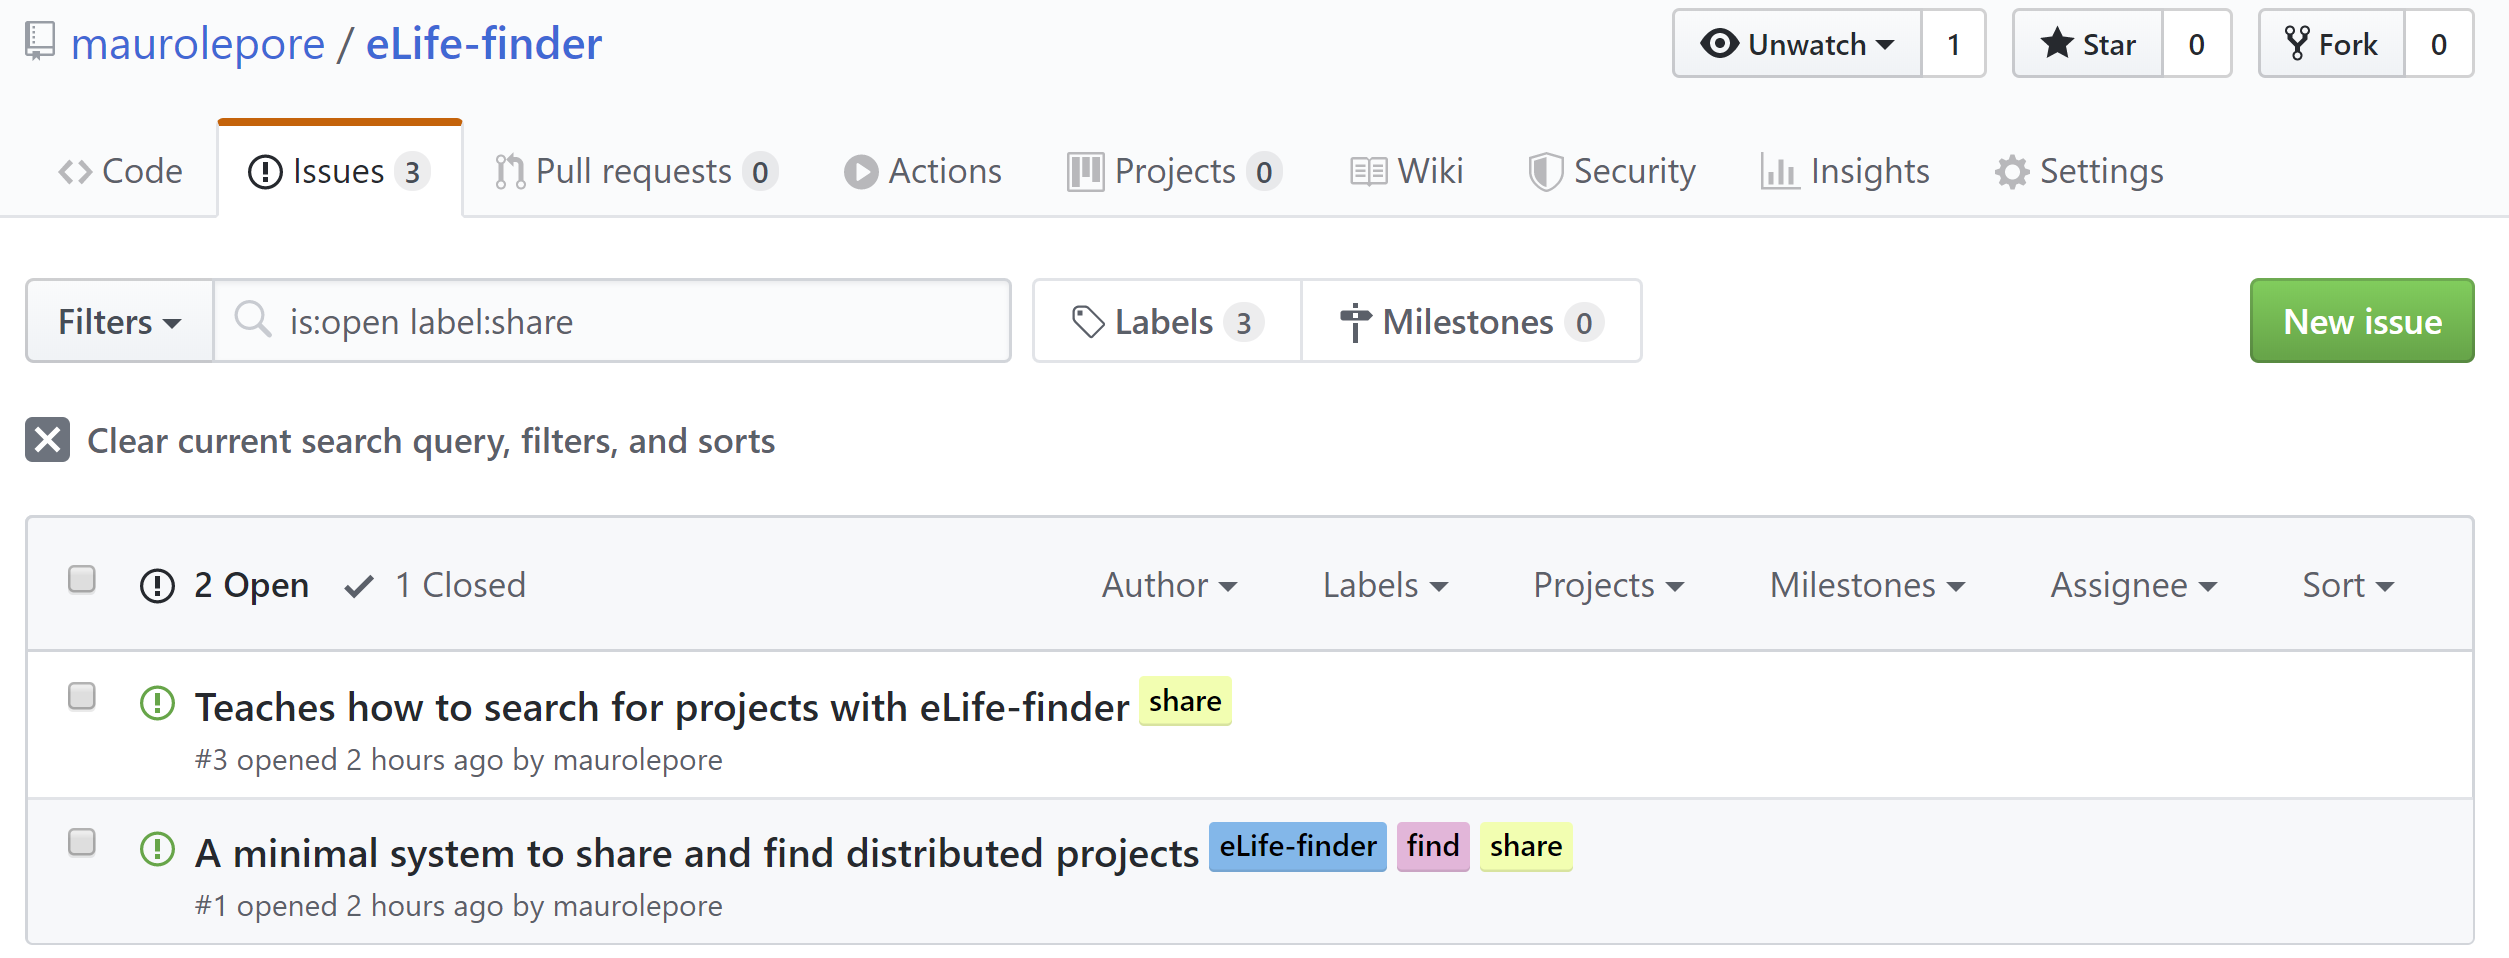2509x958 pixels.
Task: Click the Labels 3 button
Action: pos(1167,321)
